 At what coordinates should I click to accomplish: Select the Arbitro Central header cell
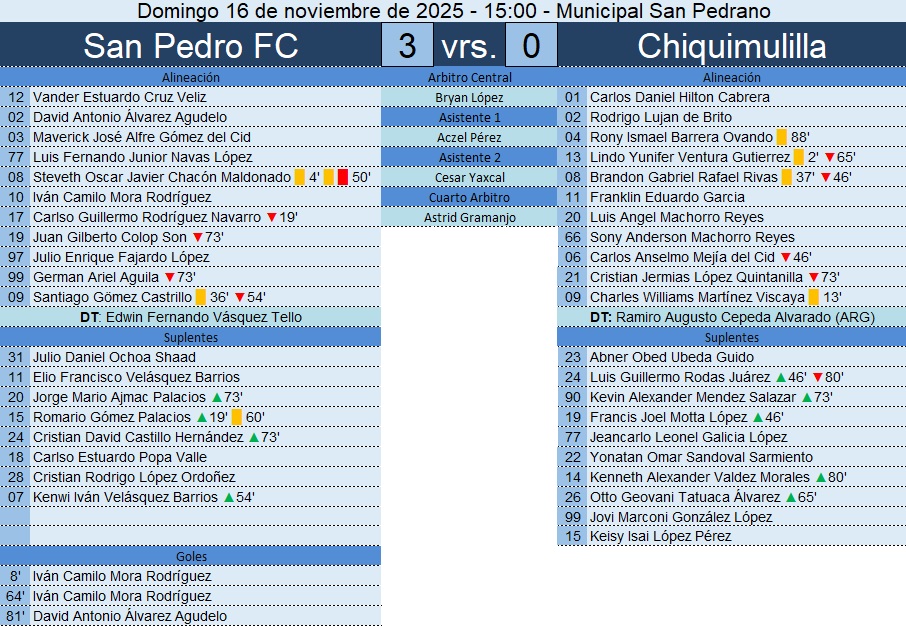469,77
